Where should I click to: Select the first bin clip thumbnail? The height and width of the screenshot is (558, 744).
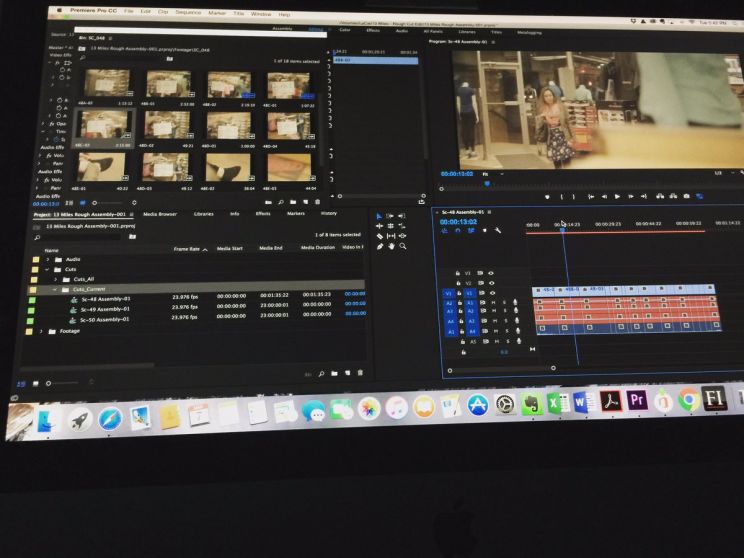click(x=106, y=83)
